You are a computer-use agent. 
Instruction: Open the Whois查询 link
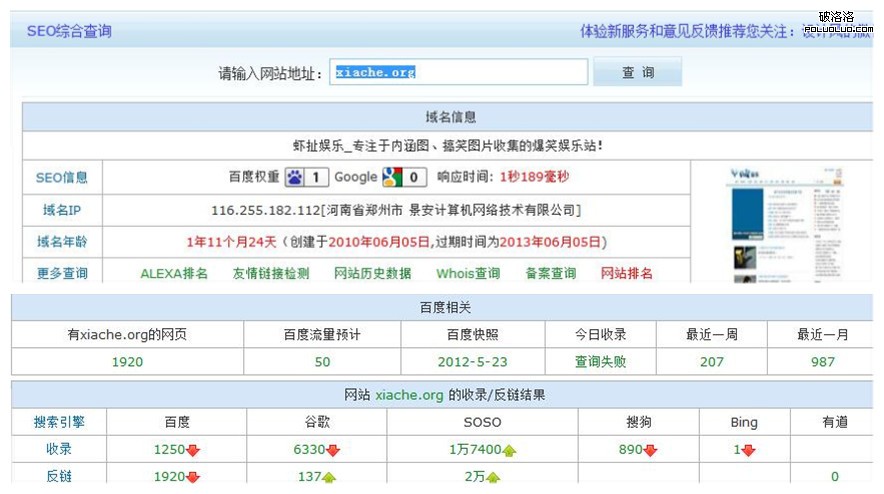(468, 273)
